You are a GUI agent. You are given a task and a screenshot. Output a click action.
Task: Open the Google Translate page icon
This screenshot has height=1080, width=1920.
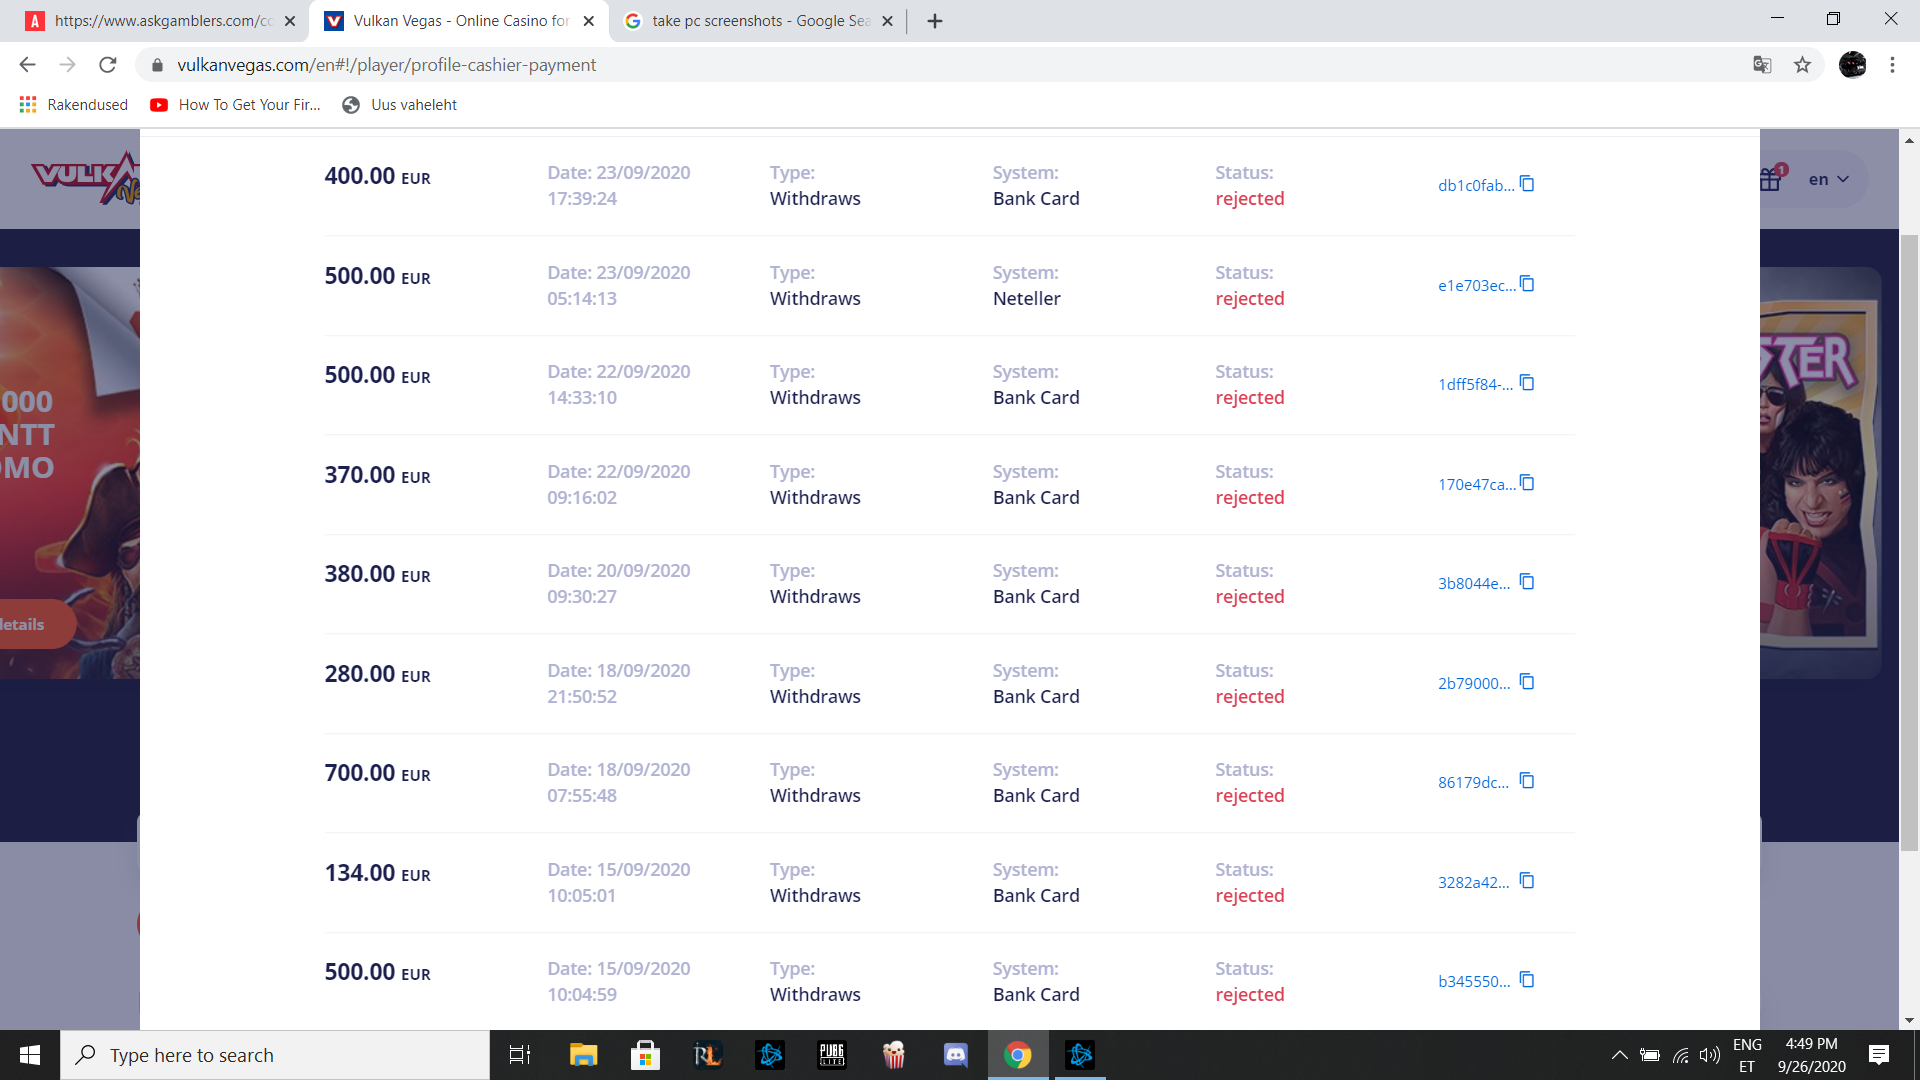pos(1762,65)
